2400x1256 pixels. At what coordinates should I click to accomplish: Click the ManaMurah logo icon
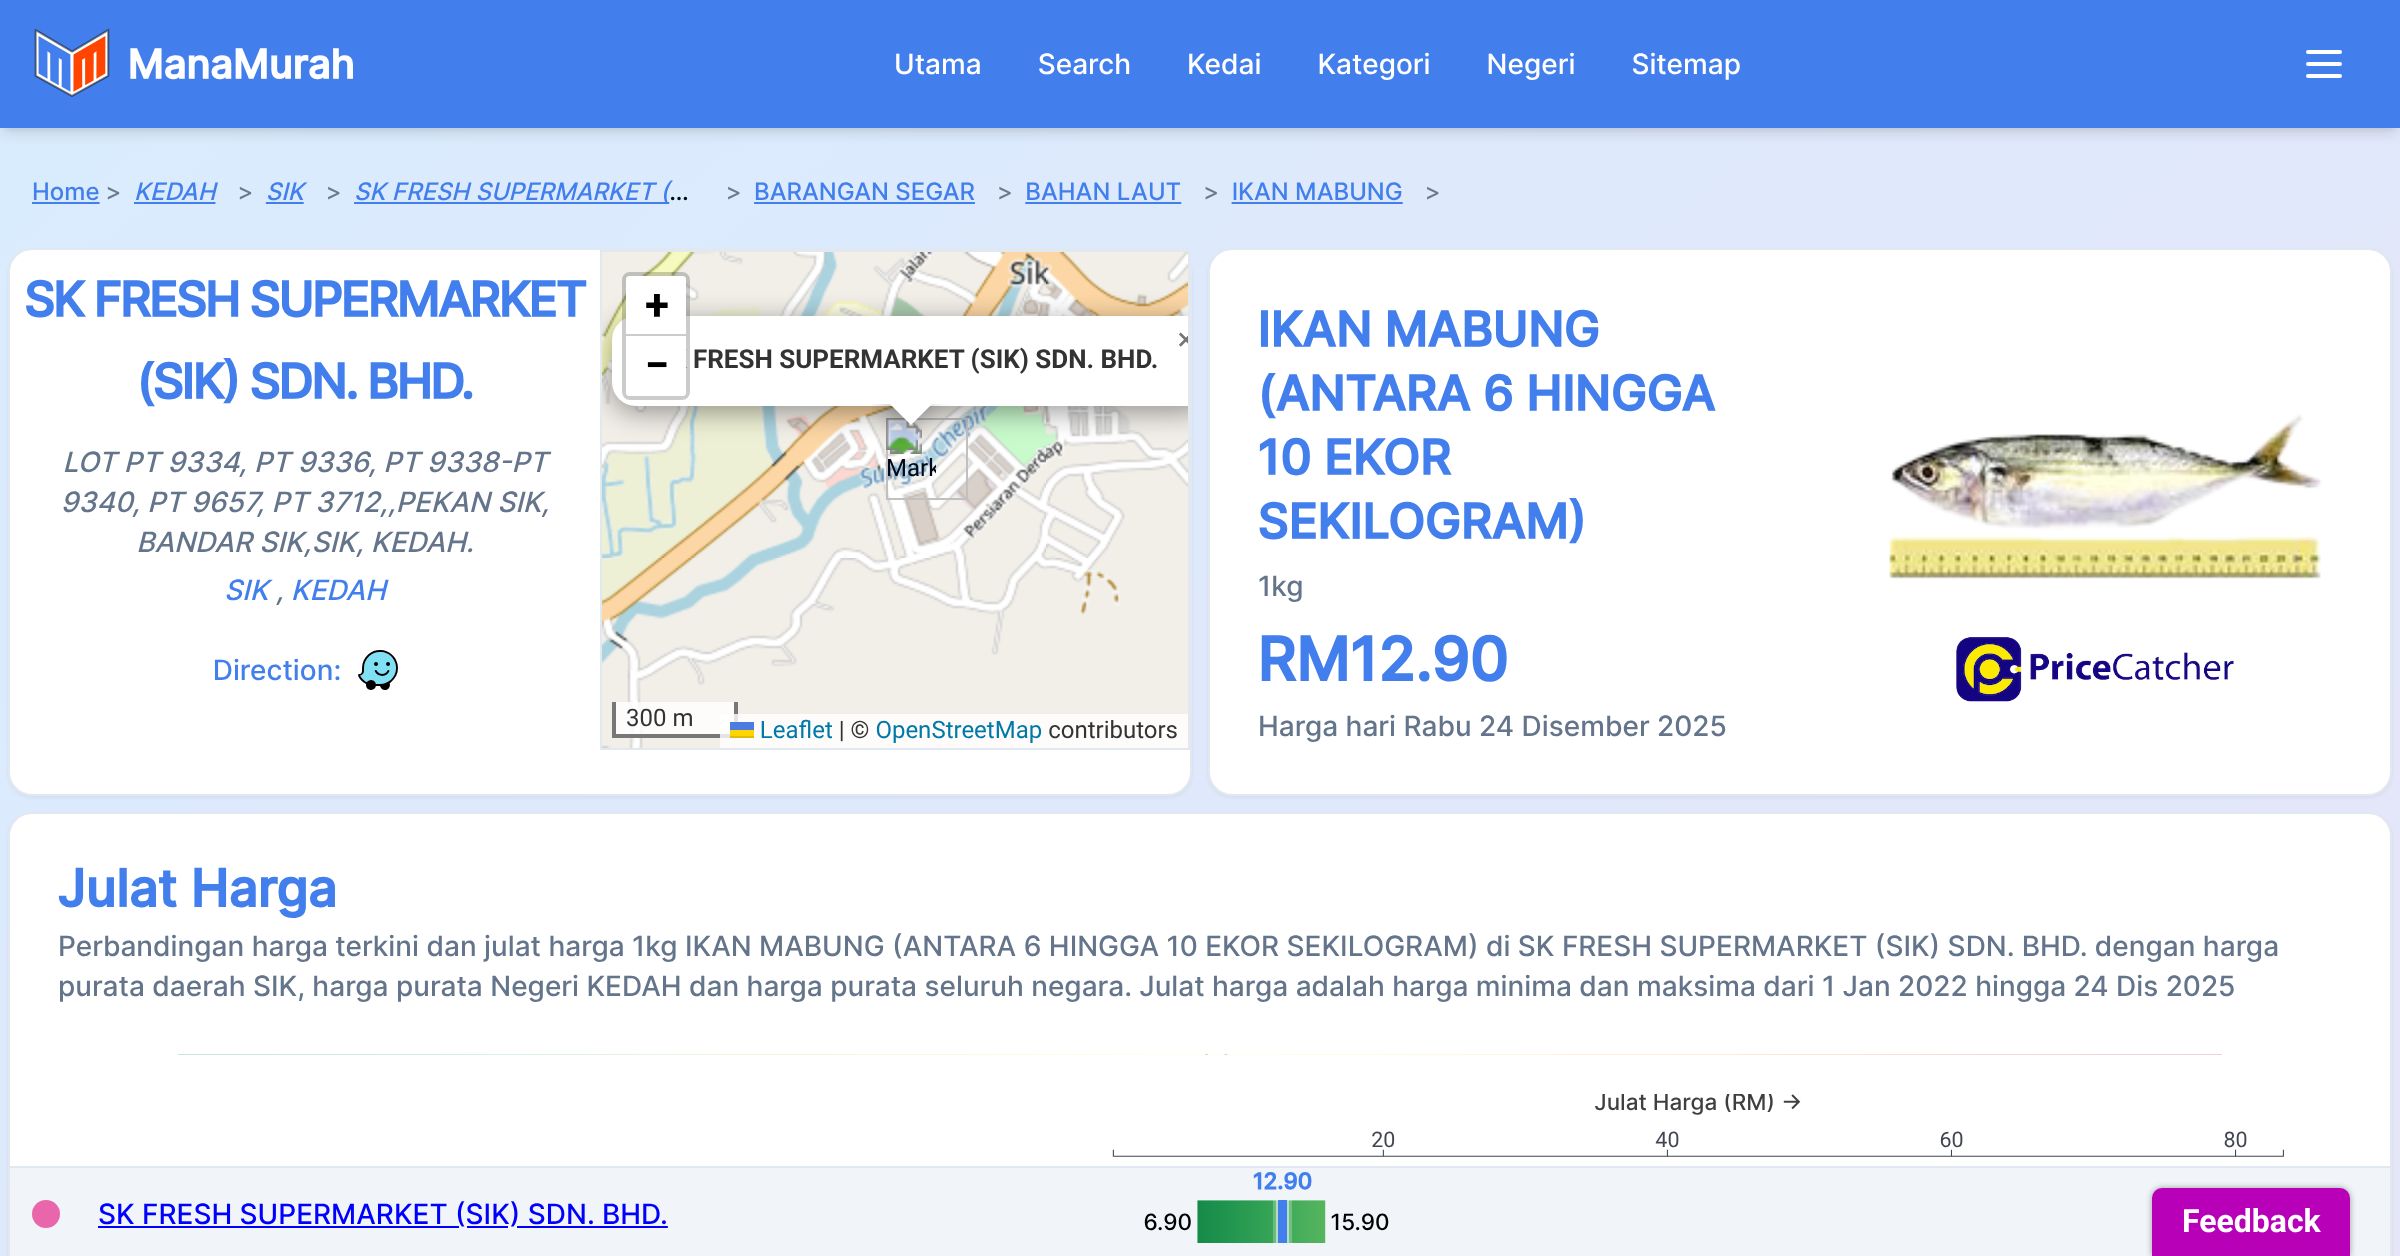click(x=70, y=63)
